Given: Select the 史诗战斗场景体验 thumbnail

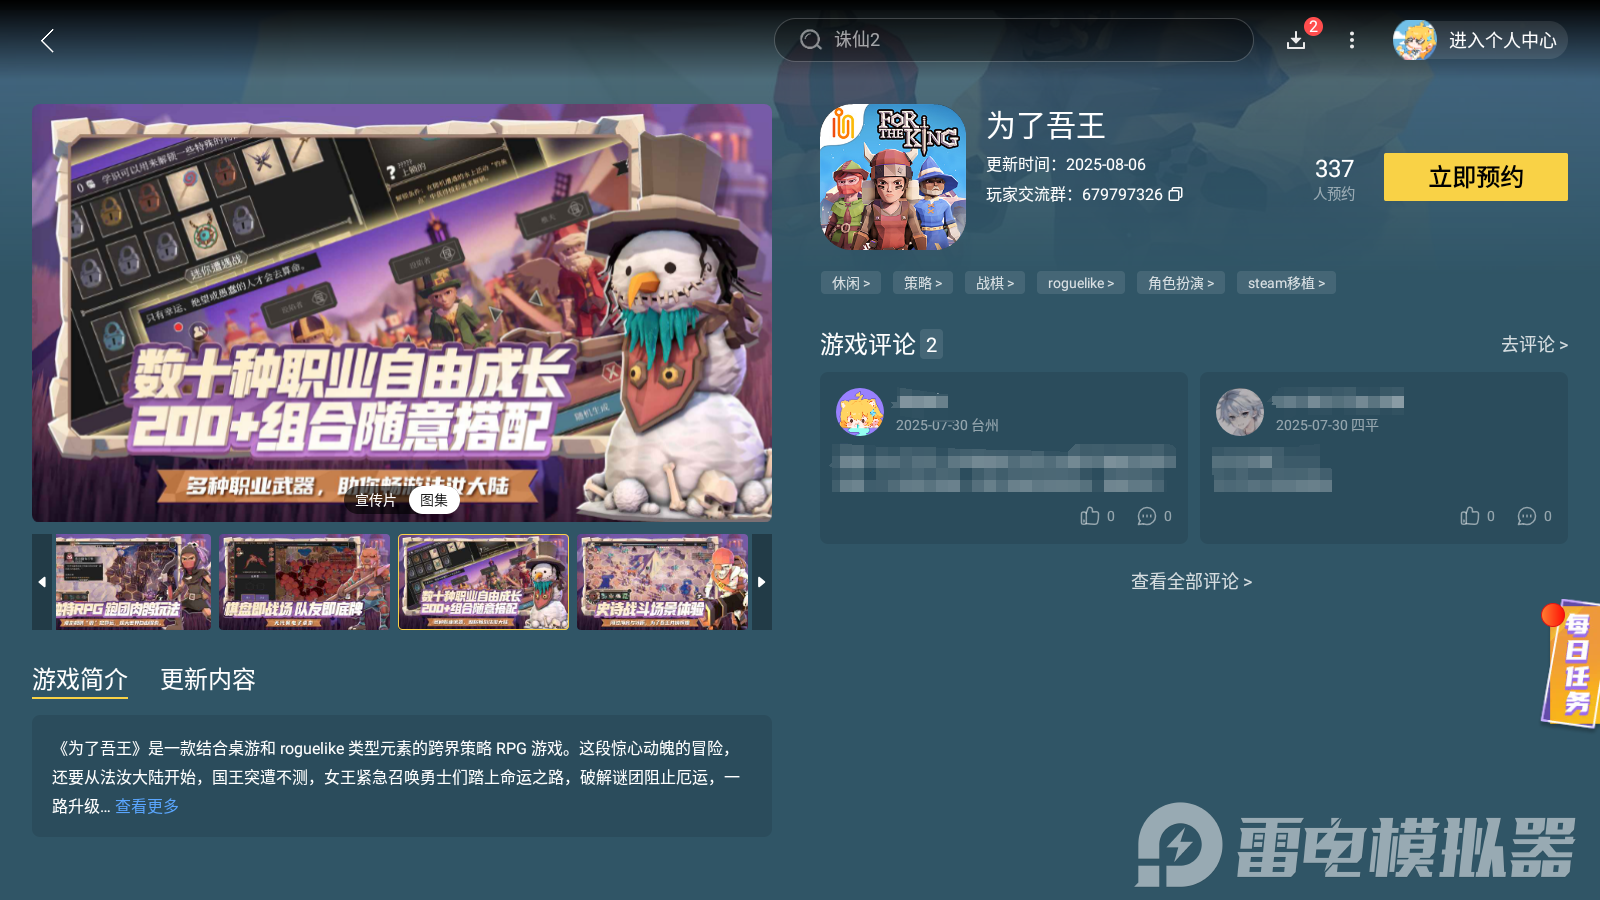Looking at the screenshot, I should point(662,582).
